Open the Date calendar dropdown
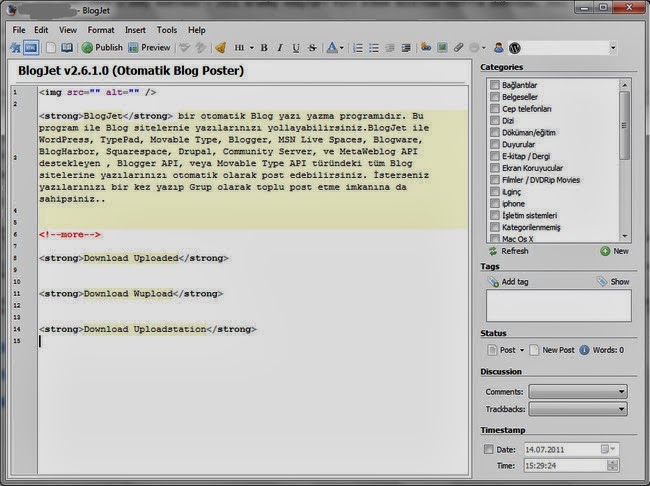 click(609, 449)
